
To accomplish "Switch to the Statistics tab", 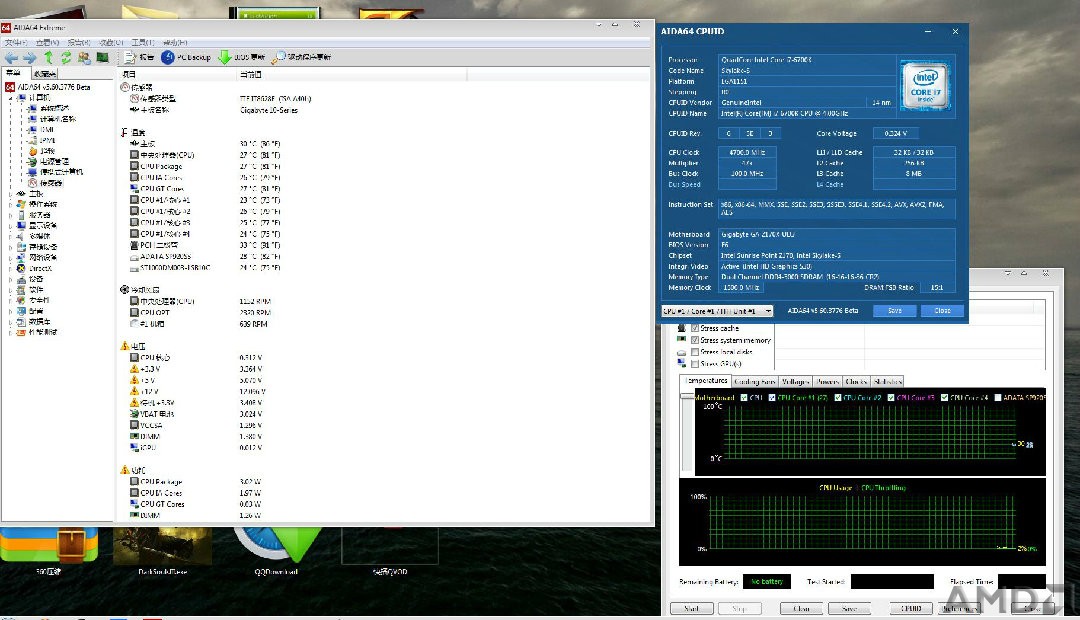I will 887,382.
